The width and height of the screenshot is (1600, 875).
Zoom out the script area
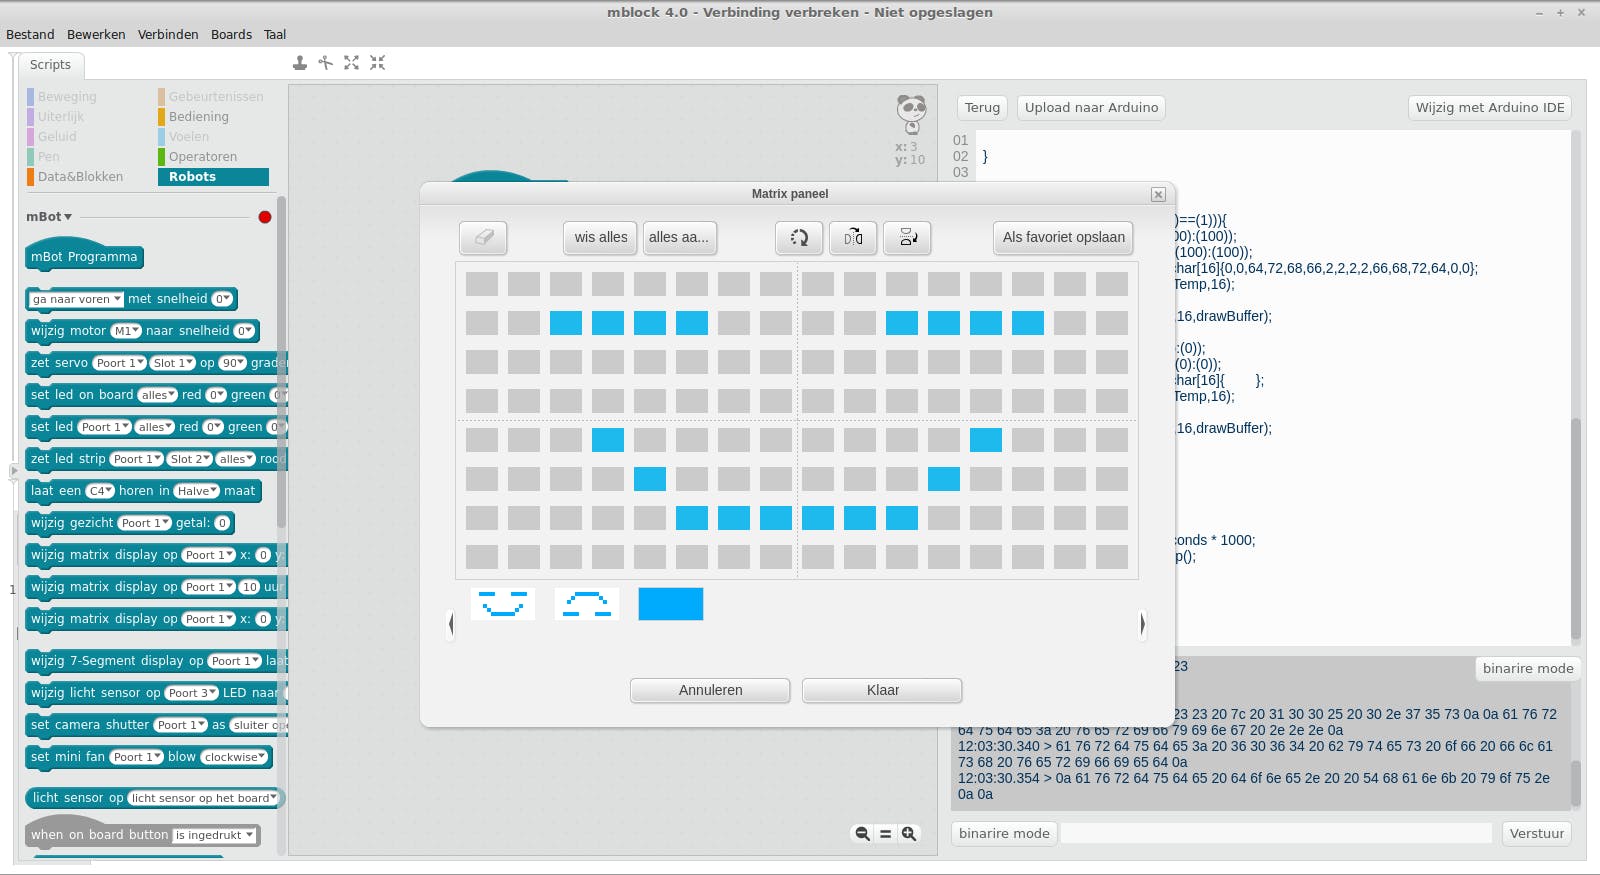point(862,833)
